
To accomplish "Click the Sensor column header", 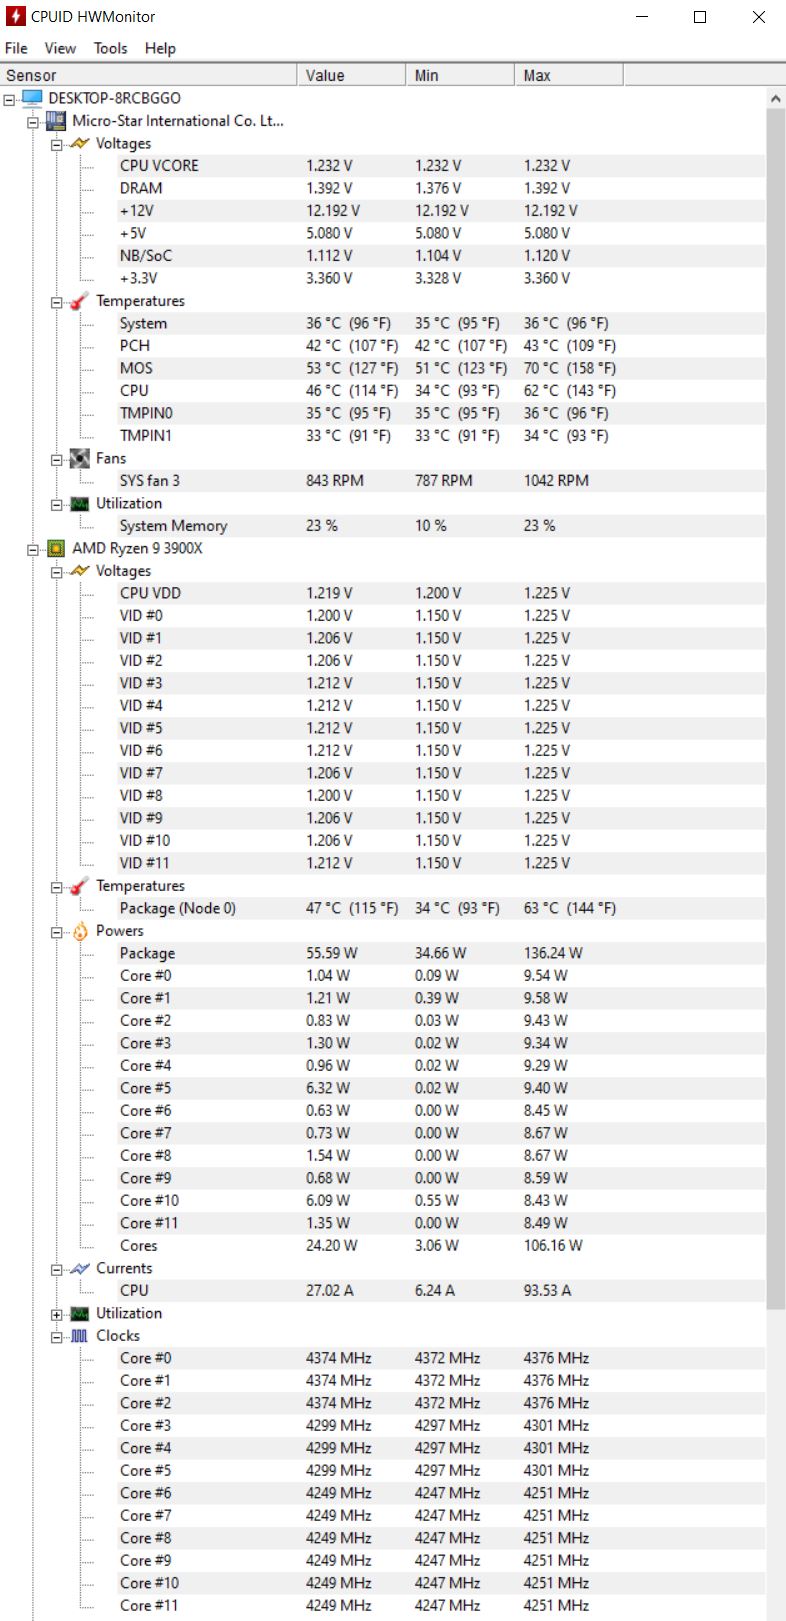I will (148, 75).
